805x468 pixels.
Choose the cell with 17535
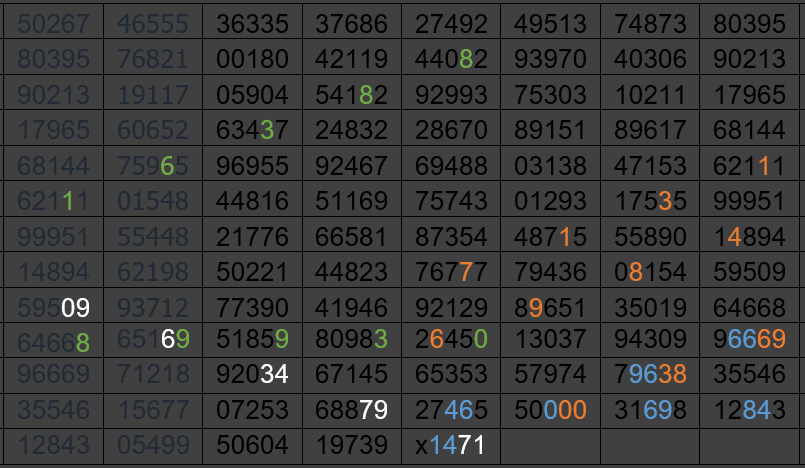(x=650, y=199)
